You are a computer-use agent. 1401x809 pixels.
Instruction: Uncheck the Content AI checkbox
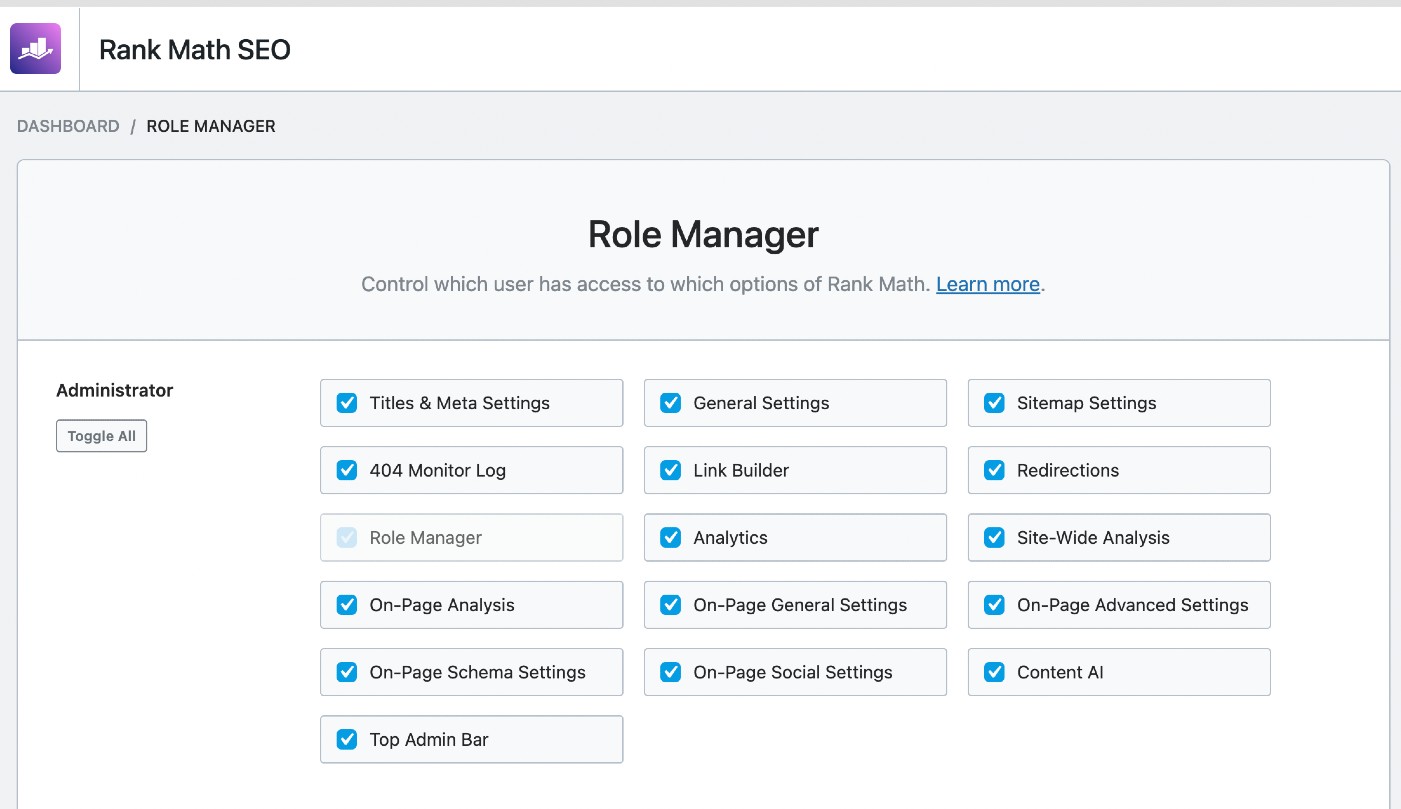994,672
